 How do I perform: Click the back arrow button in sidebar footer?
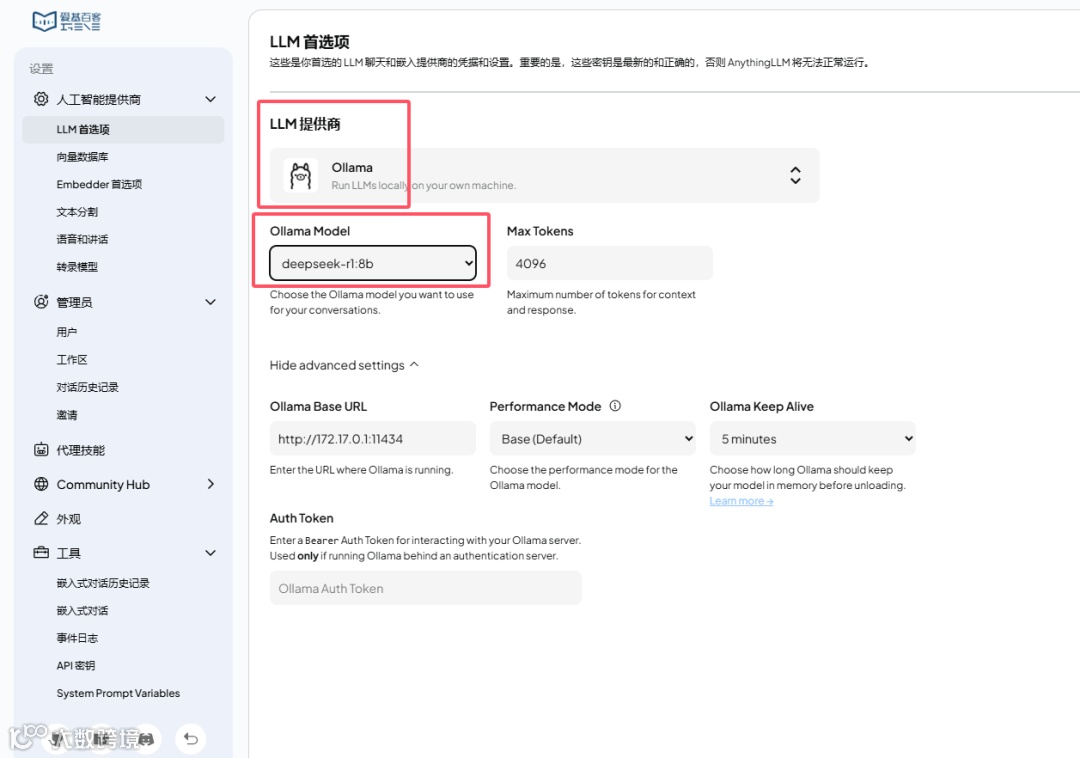tap(191, 739)
